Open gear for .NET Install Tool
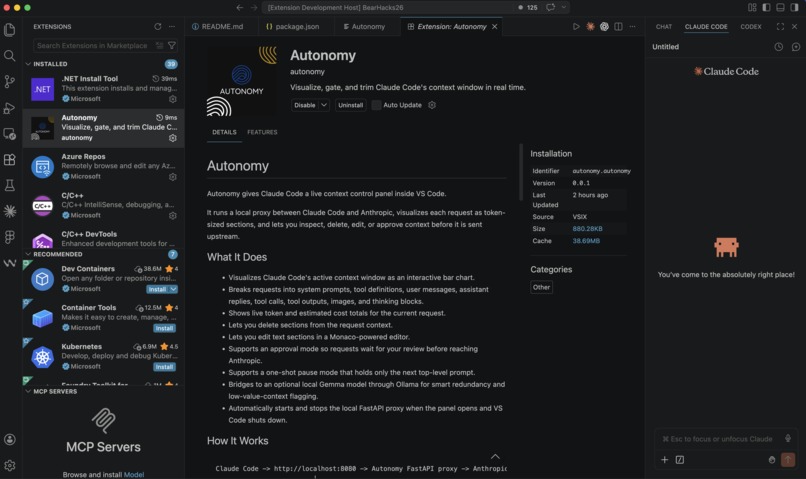This screenshot has width=806, height=479. tap(173, 99)
